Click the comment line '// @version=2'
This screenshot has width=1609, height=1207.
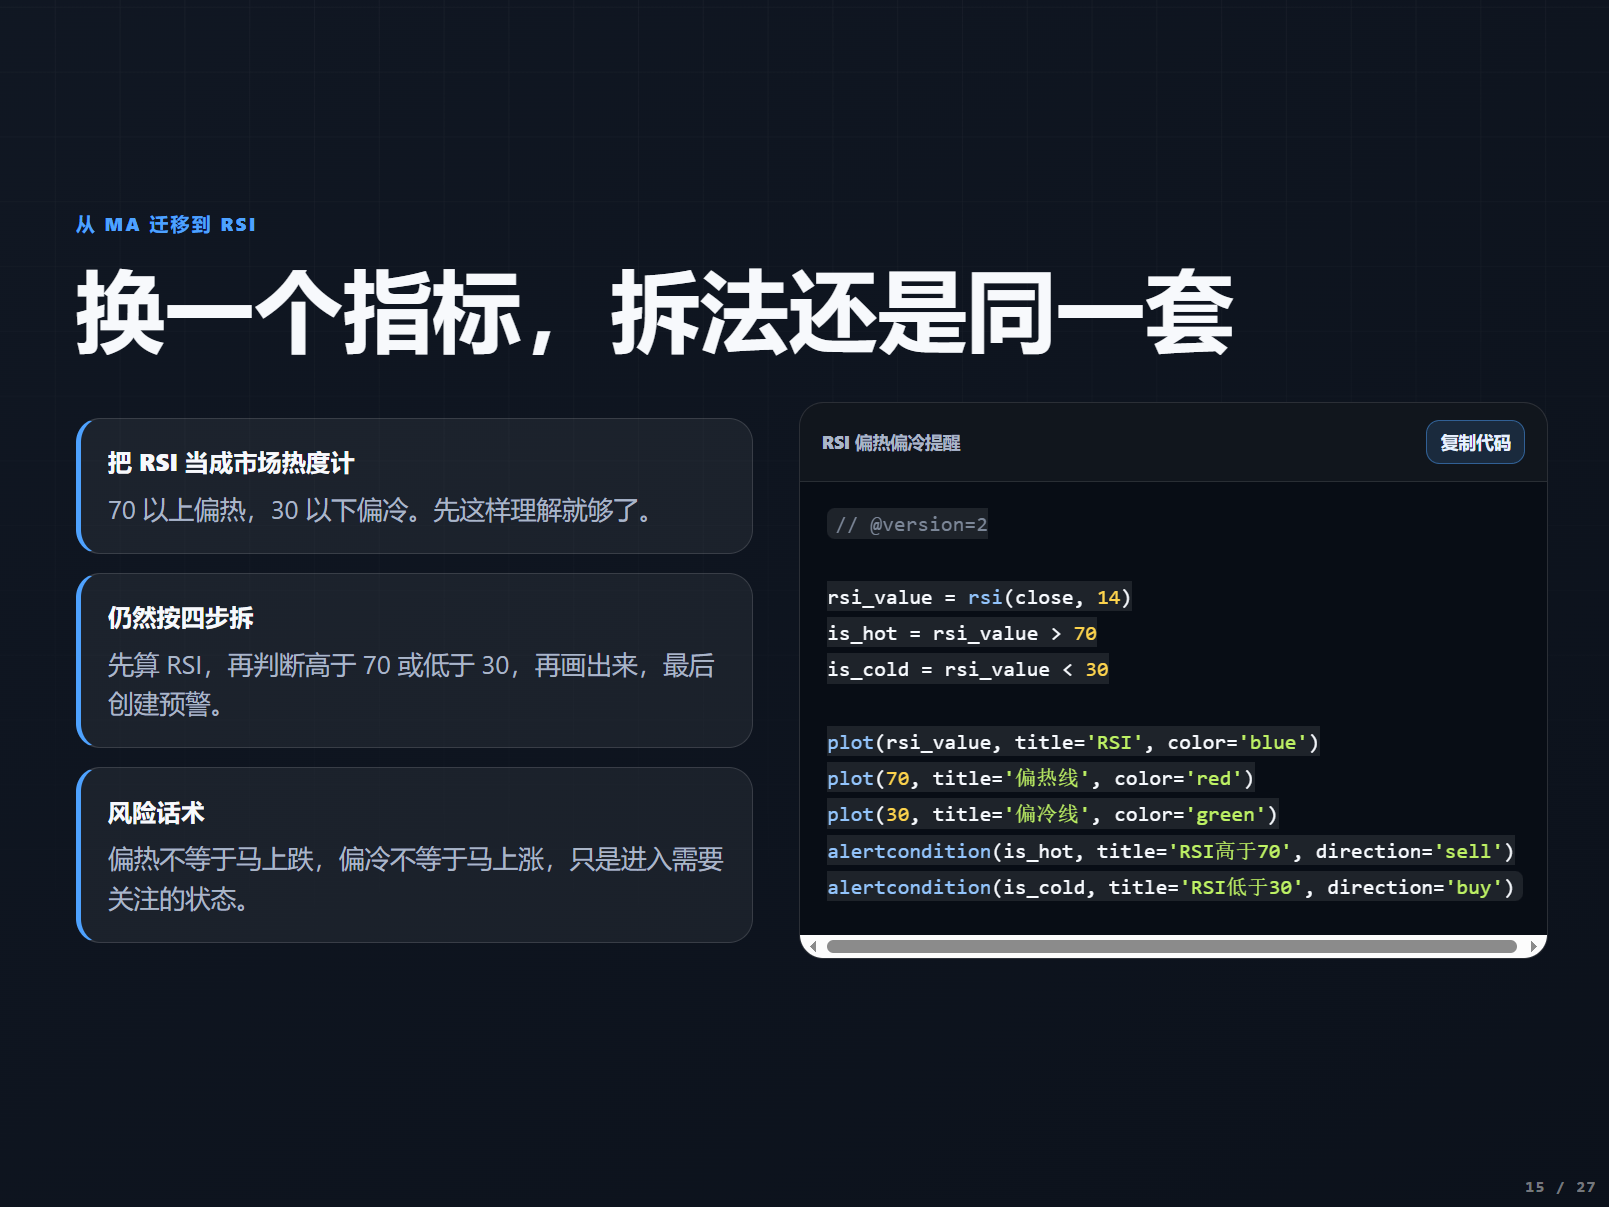click(x=908, y=524)
